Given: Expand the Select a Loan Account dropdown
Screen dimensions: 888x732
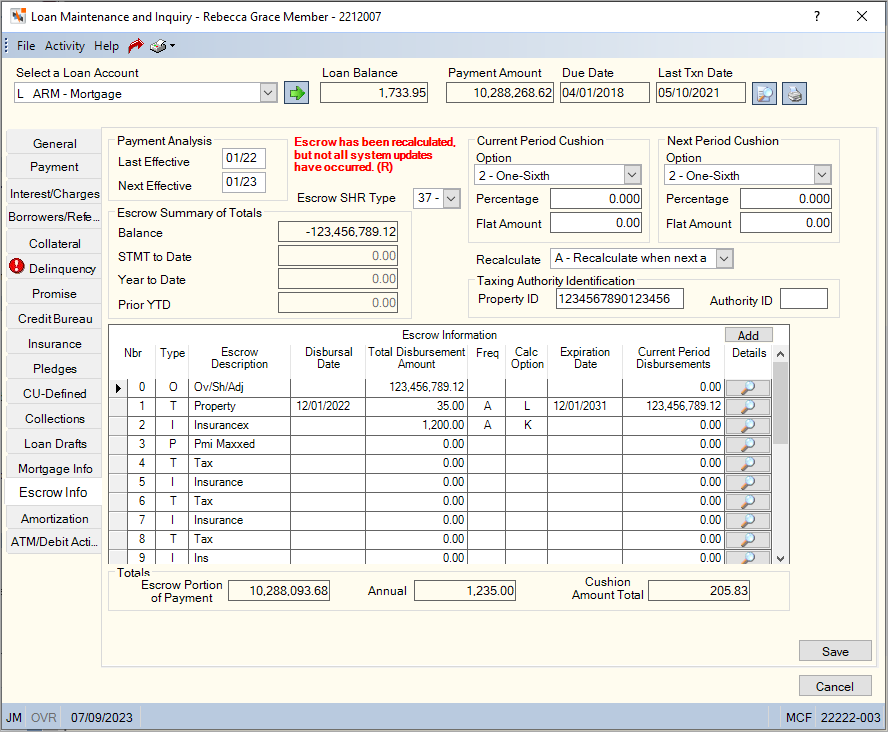Looking at the screenshot, I should [x=268, y=93].
